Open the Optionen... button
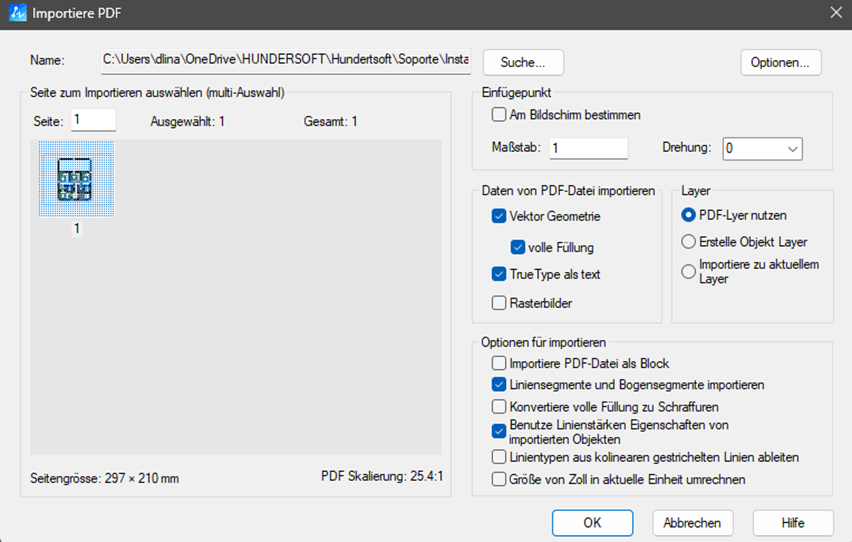The width and height of the screenshot is (852, 542). pyautogui.click(x=781, y=62)
